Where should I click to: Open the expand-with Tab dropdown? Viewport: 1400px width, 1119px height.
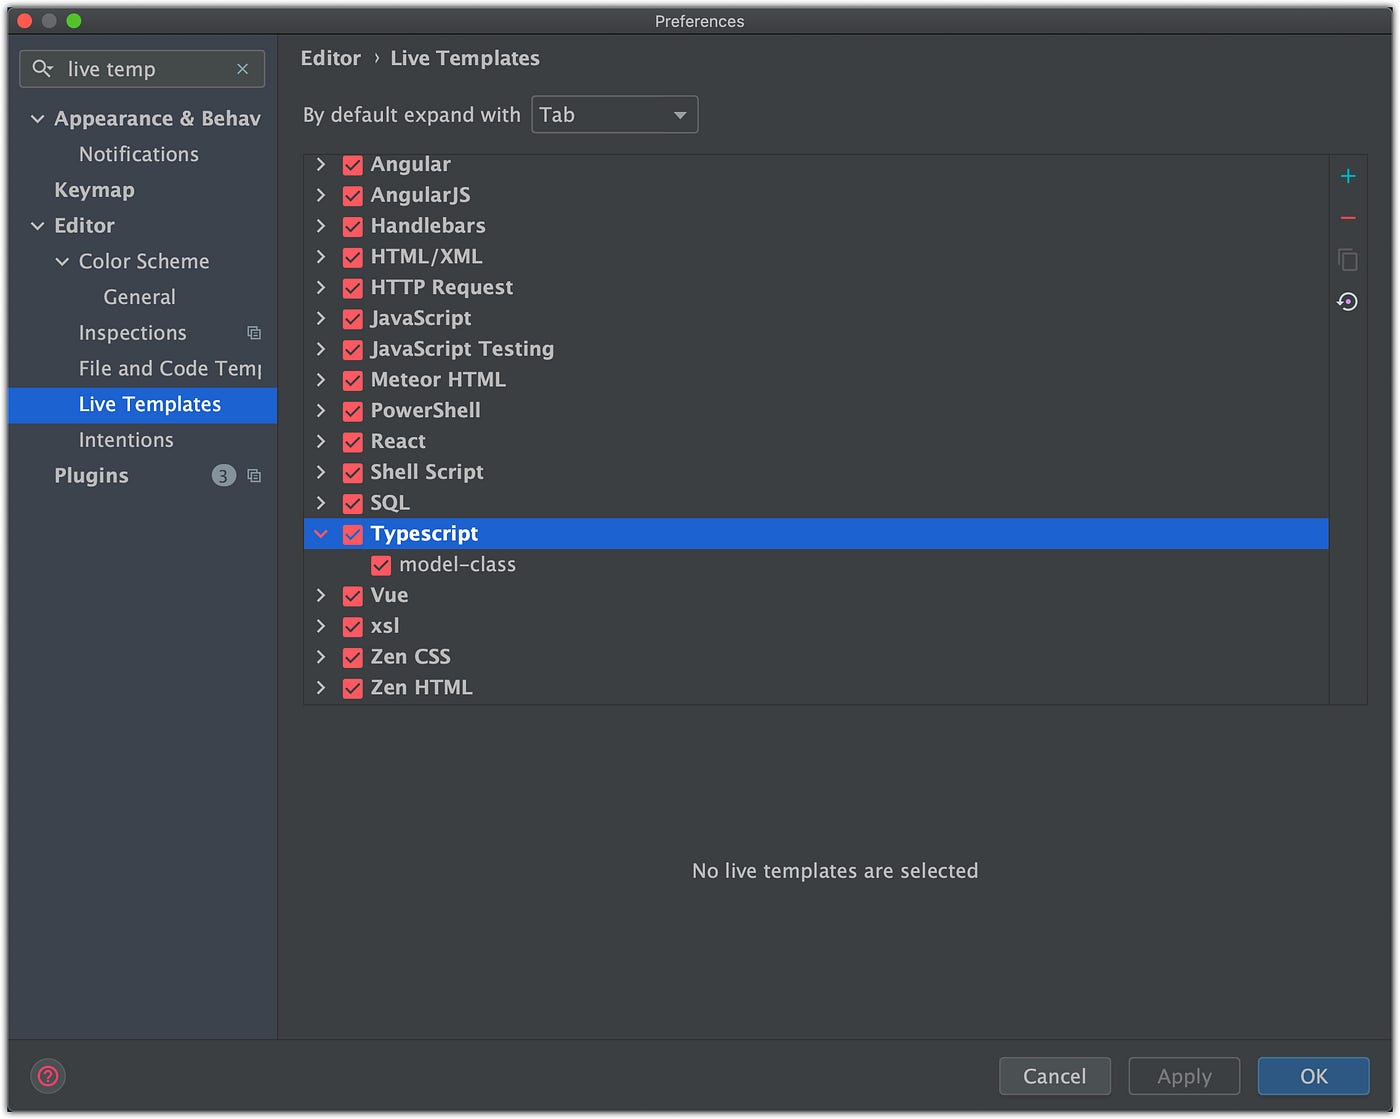coord(614,115)
